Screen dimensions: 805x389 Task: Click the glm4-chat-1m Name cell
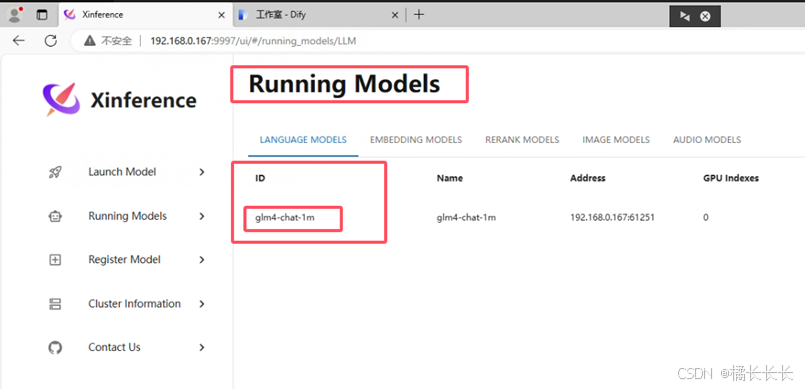(466, 218)
